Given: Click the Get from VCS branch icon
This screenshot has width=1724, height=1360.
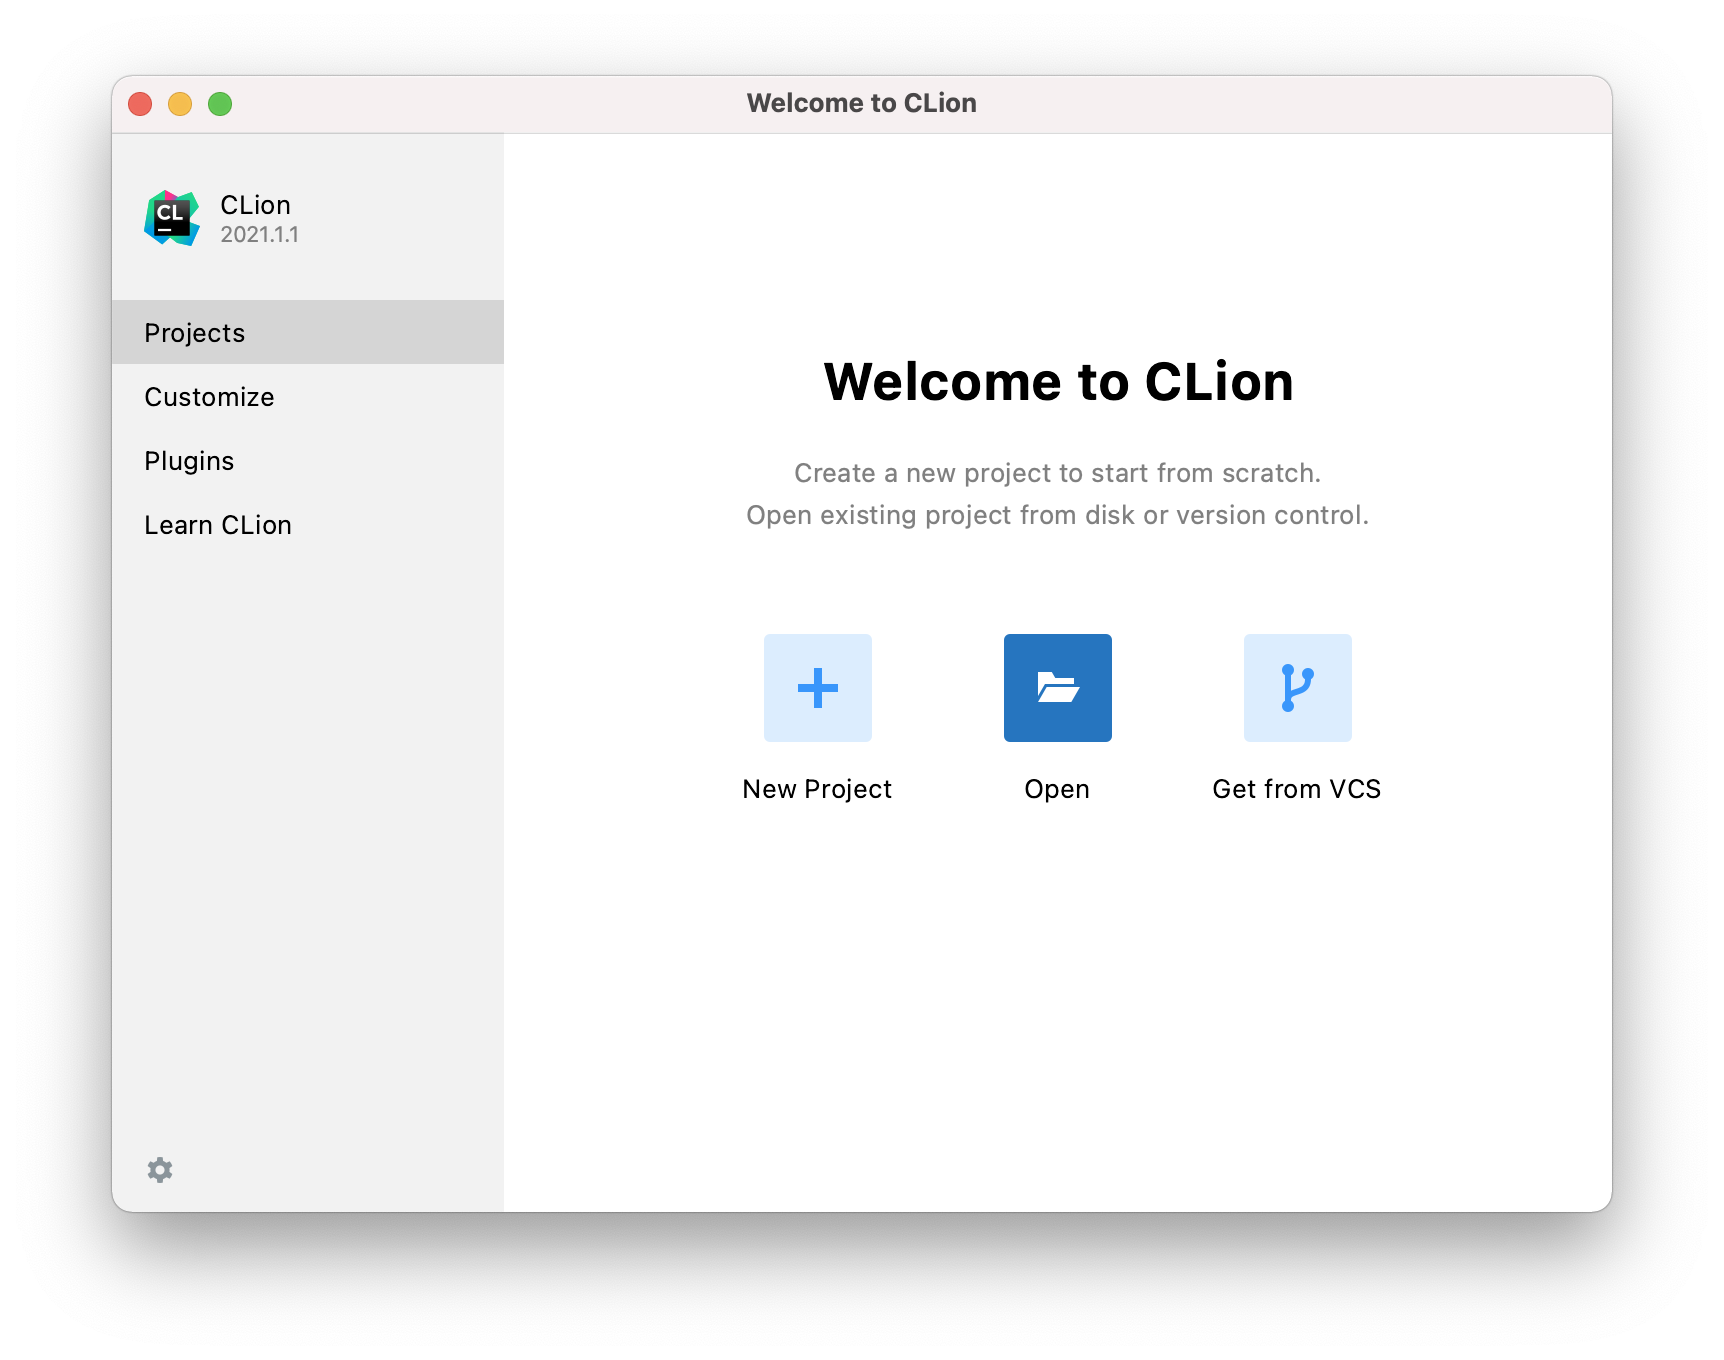Looking at the screenshot, I should point(1297,688).
